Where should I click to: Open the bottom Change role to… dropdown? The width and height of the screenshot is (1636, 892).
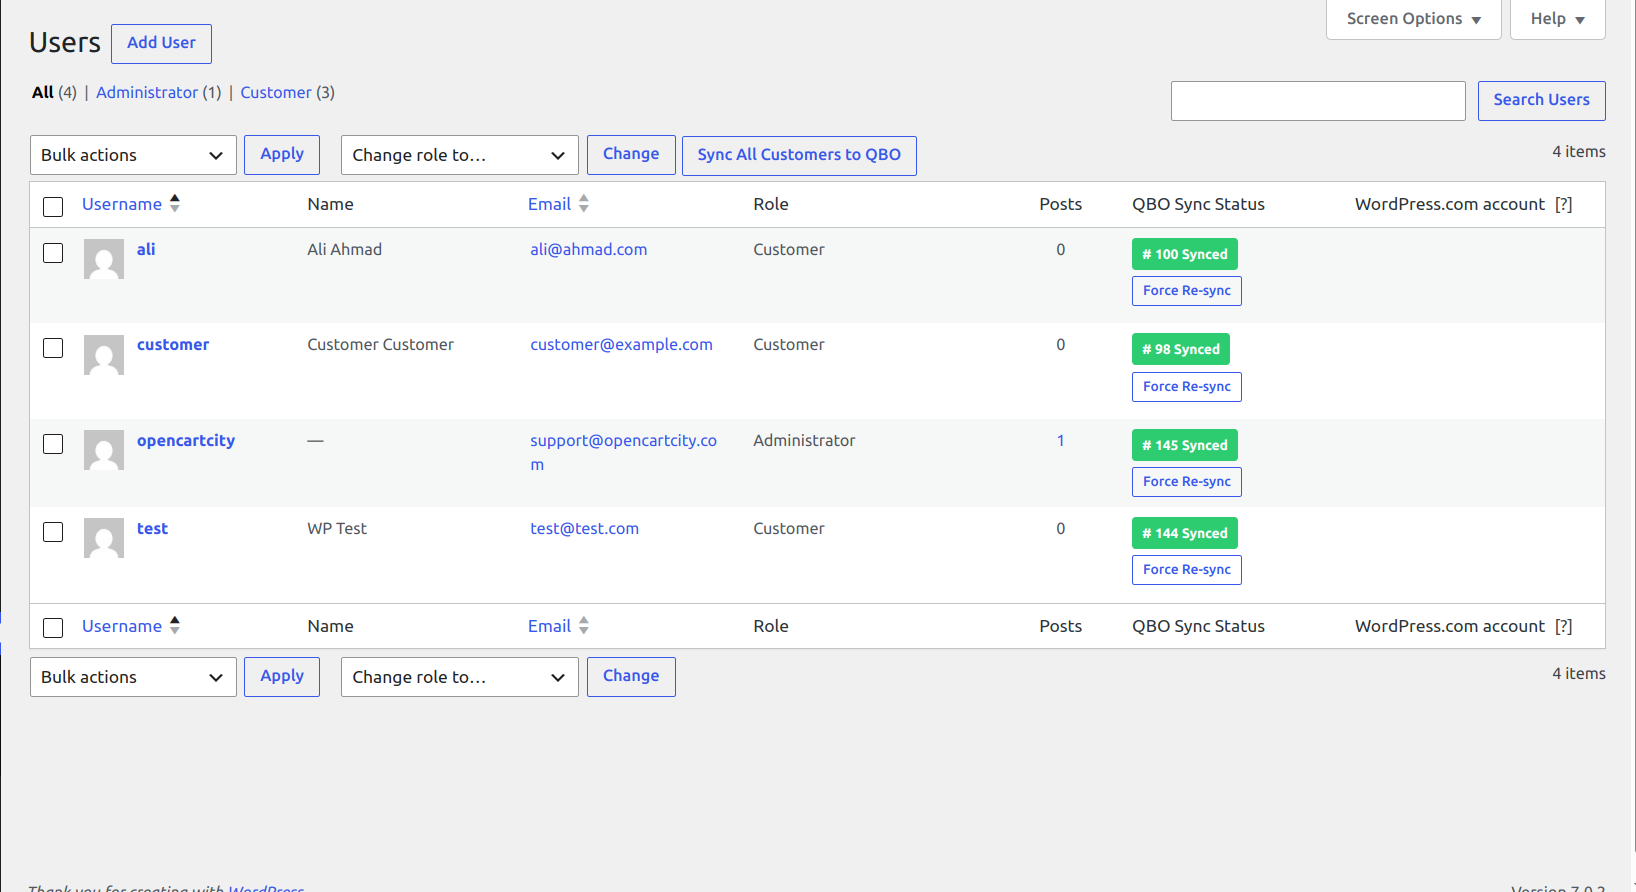tap(459, 677)
